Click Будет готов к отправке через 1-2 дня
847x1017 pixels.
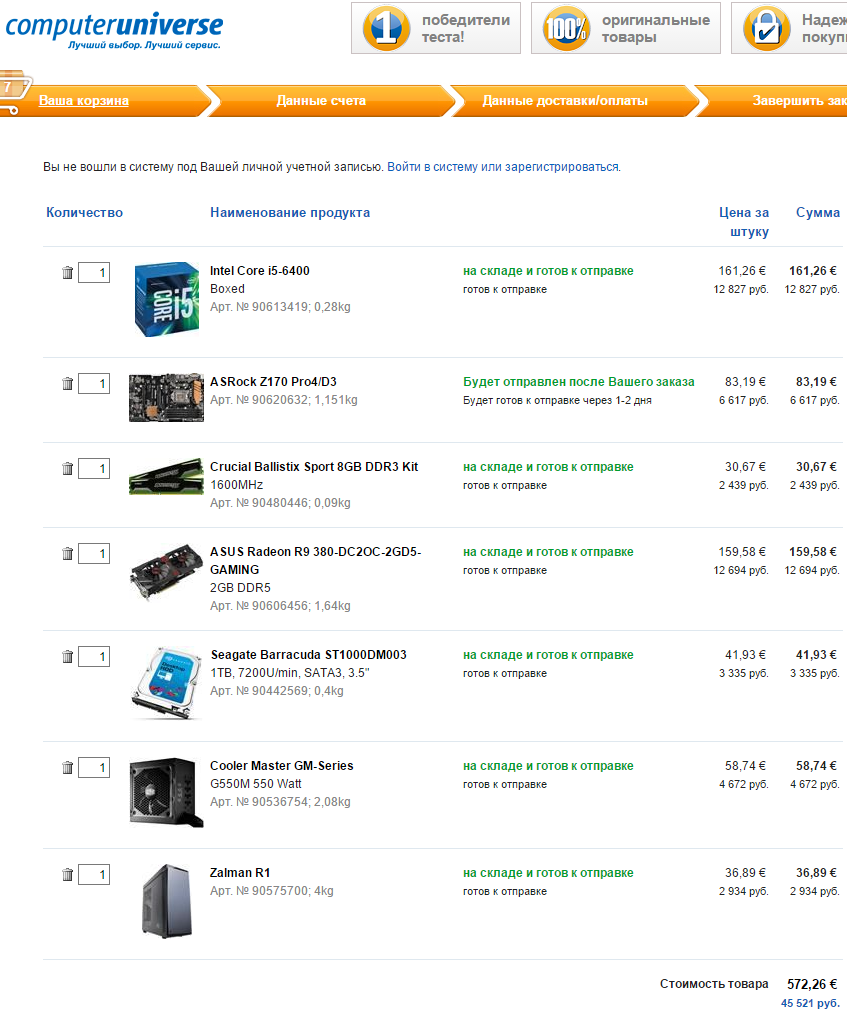(557, 400)
